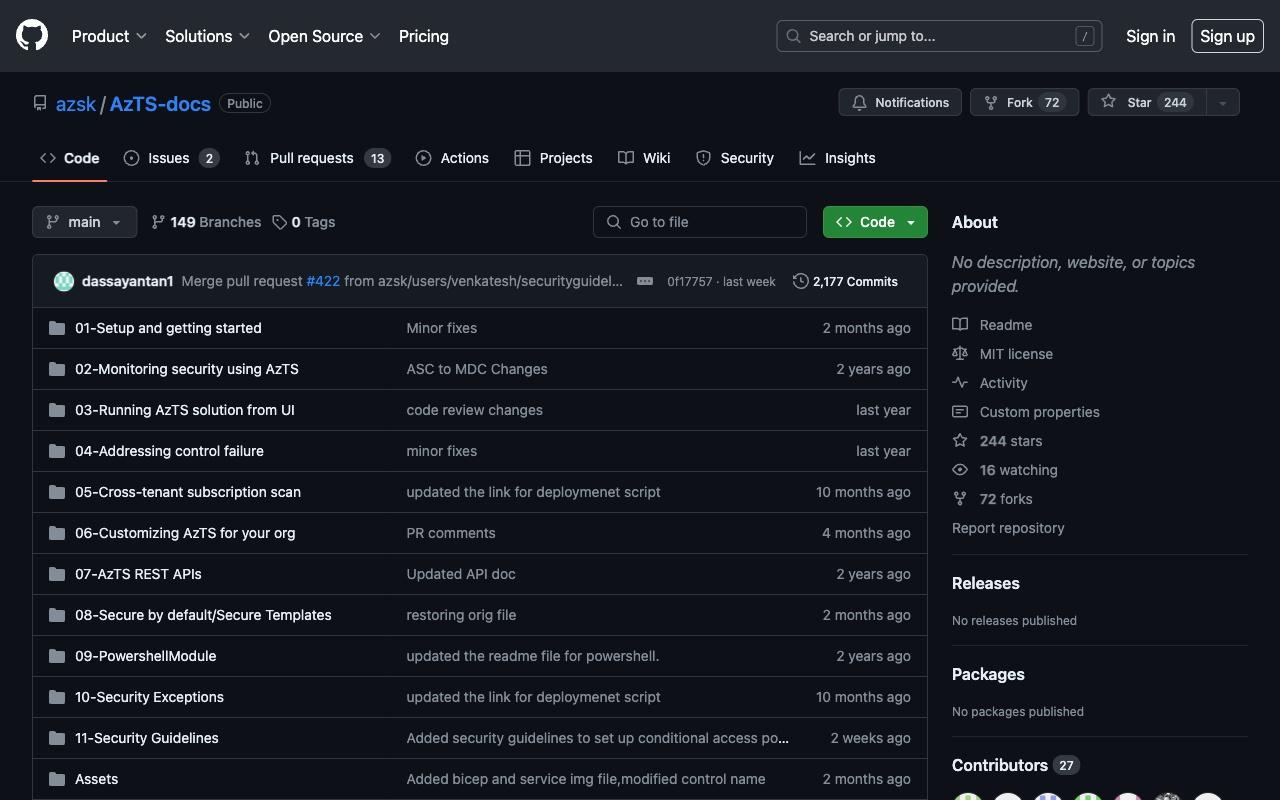Viewport: 1280px width, 800px height.
Task: Open the Pull requests tab
Action: (x=317, y=158)
